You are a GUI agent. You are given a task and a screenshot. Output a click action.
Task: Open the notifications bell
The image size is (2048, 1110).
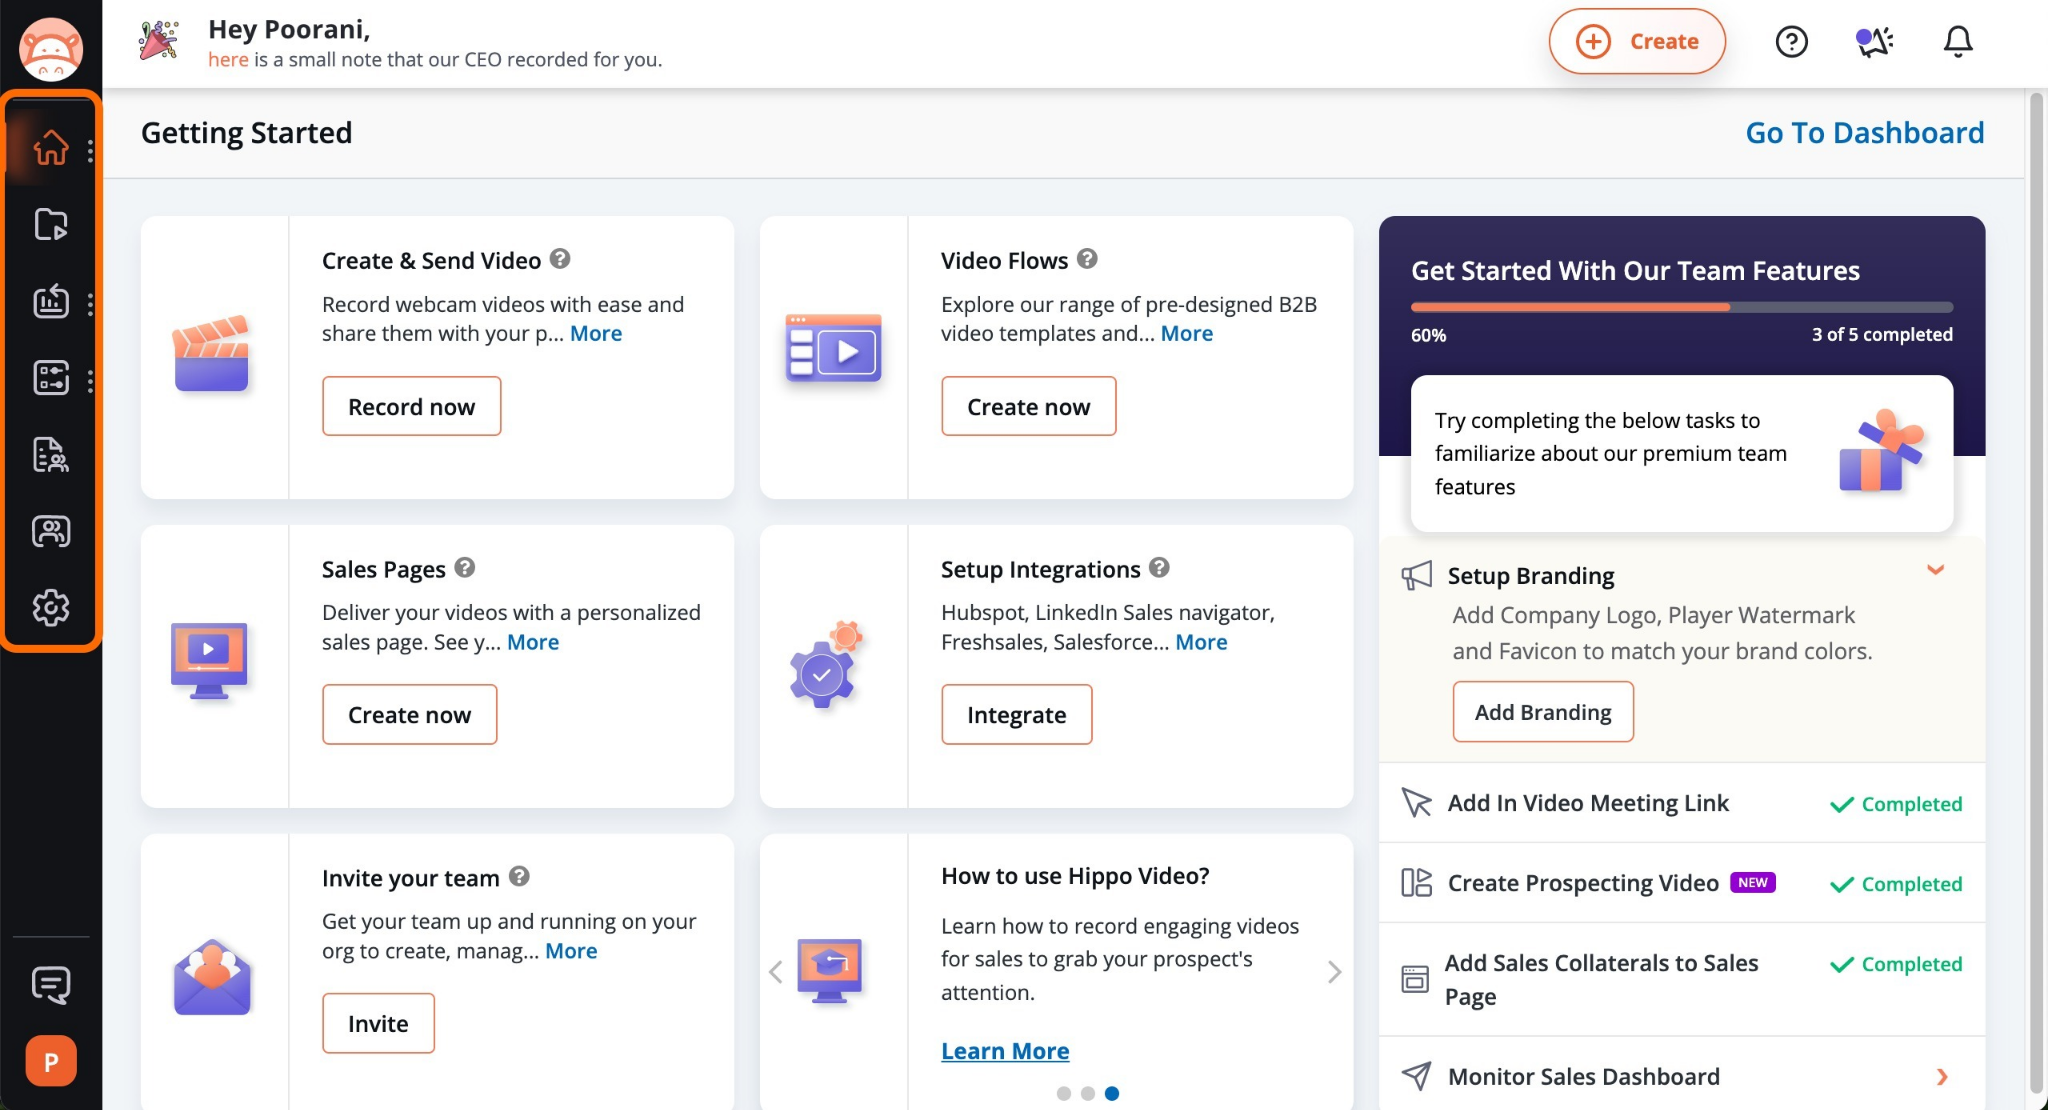click(x=1958, y=42)
